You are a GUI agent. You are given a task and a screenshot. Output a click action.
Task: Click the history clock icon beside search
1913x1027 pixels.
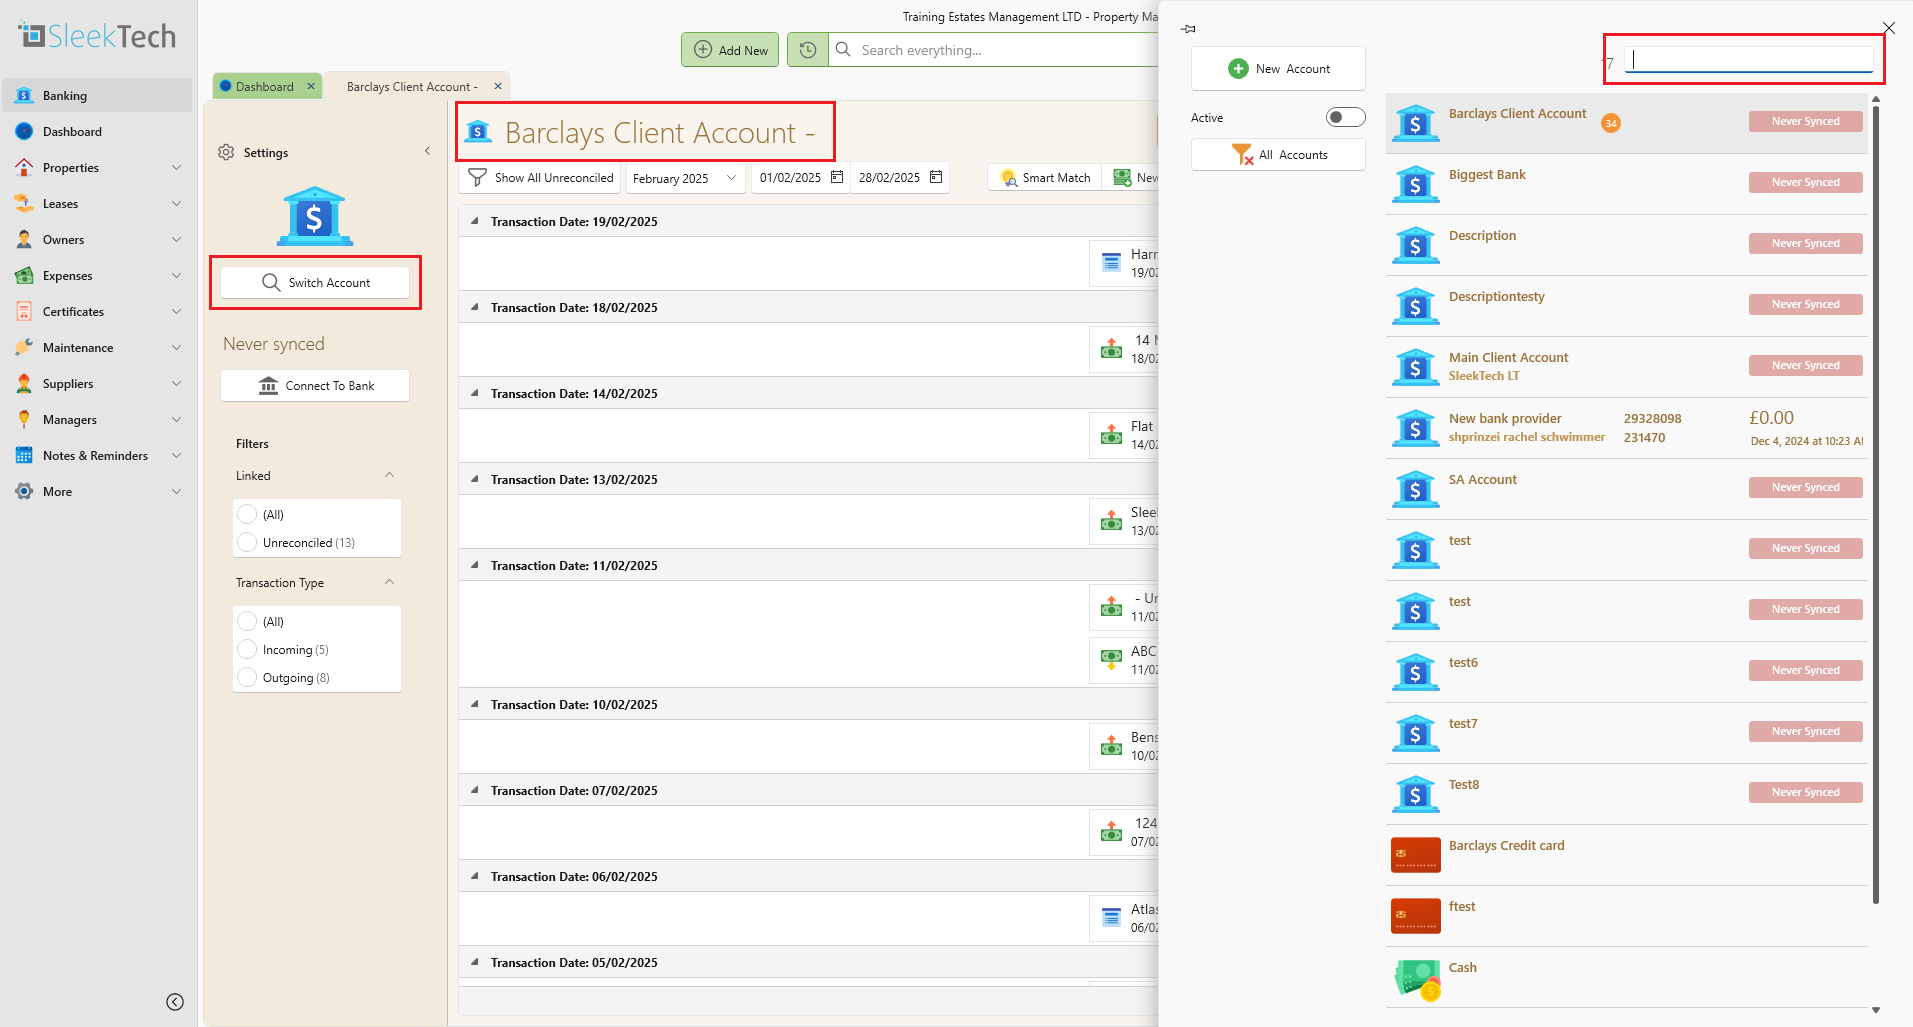coord(808,50)
